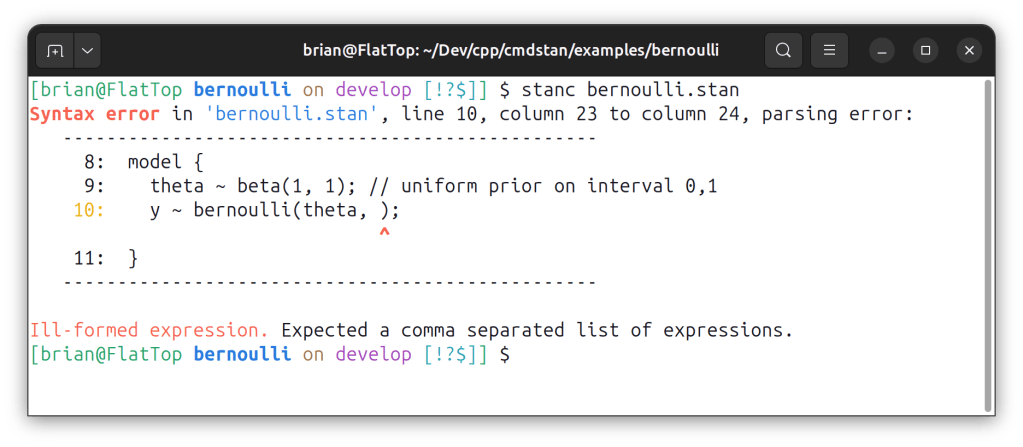The width and height of the screenshot is (1023, 447).
Task: Open the terminal search tool
Action: pyautogui.click(x=784, y=50)
